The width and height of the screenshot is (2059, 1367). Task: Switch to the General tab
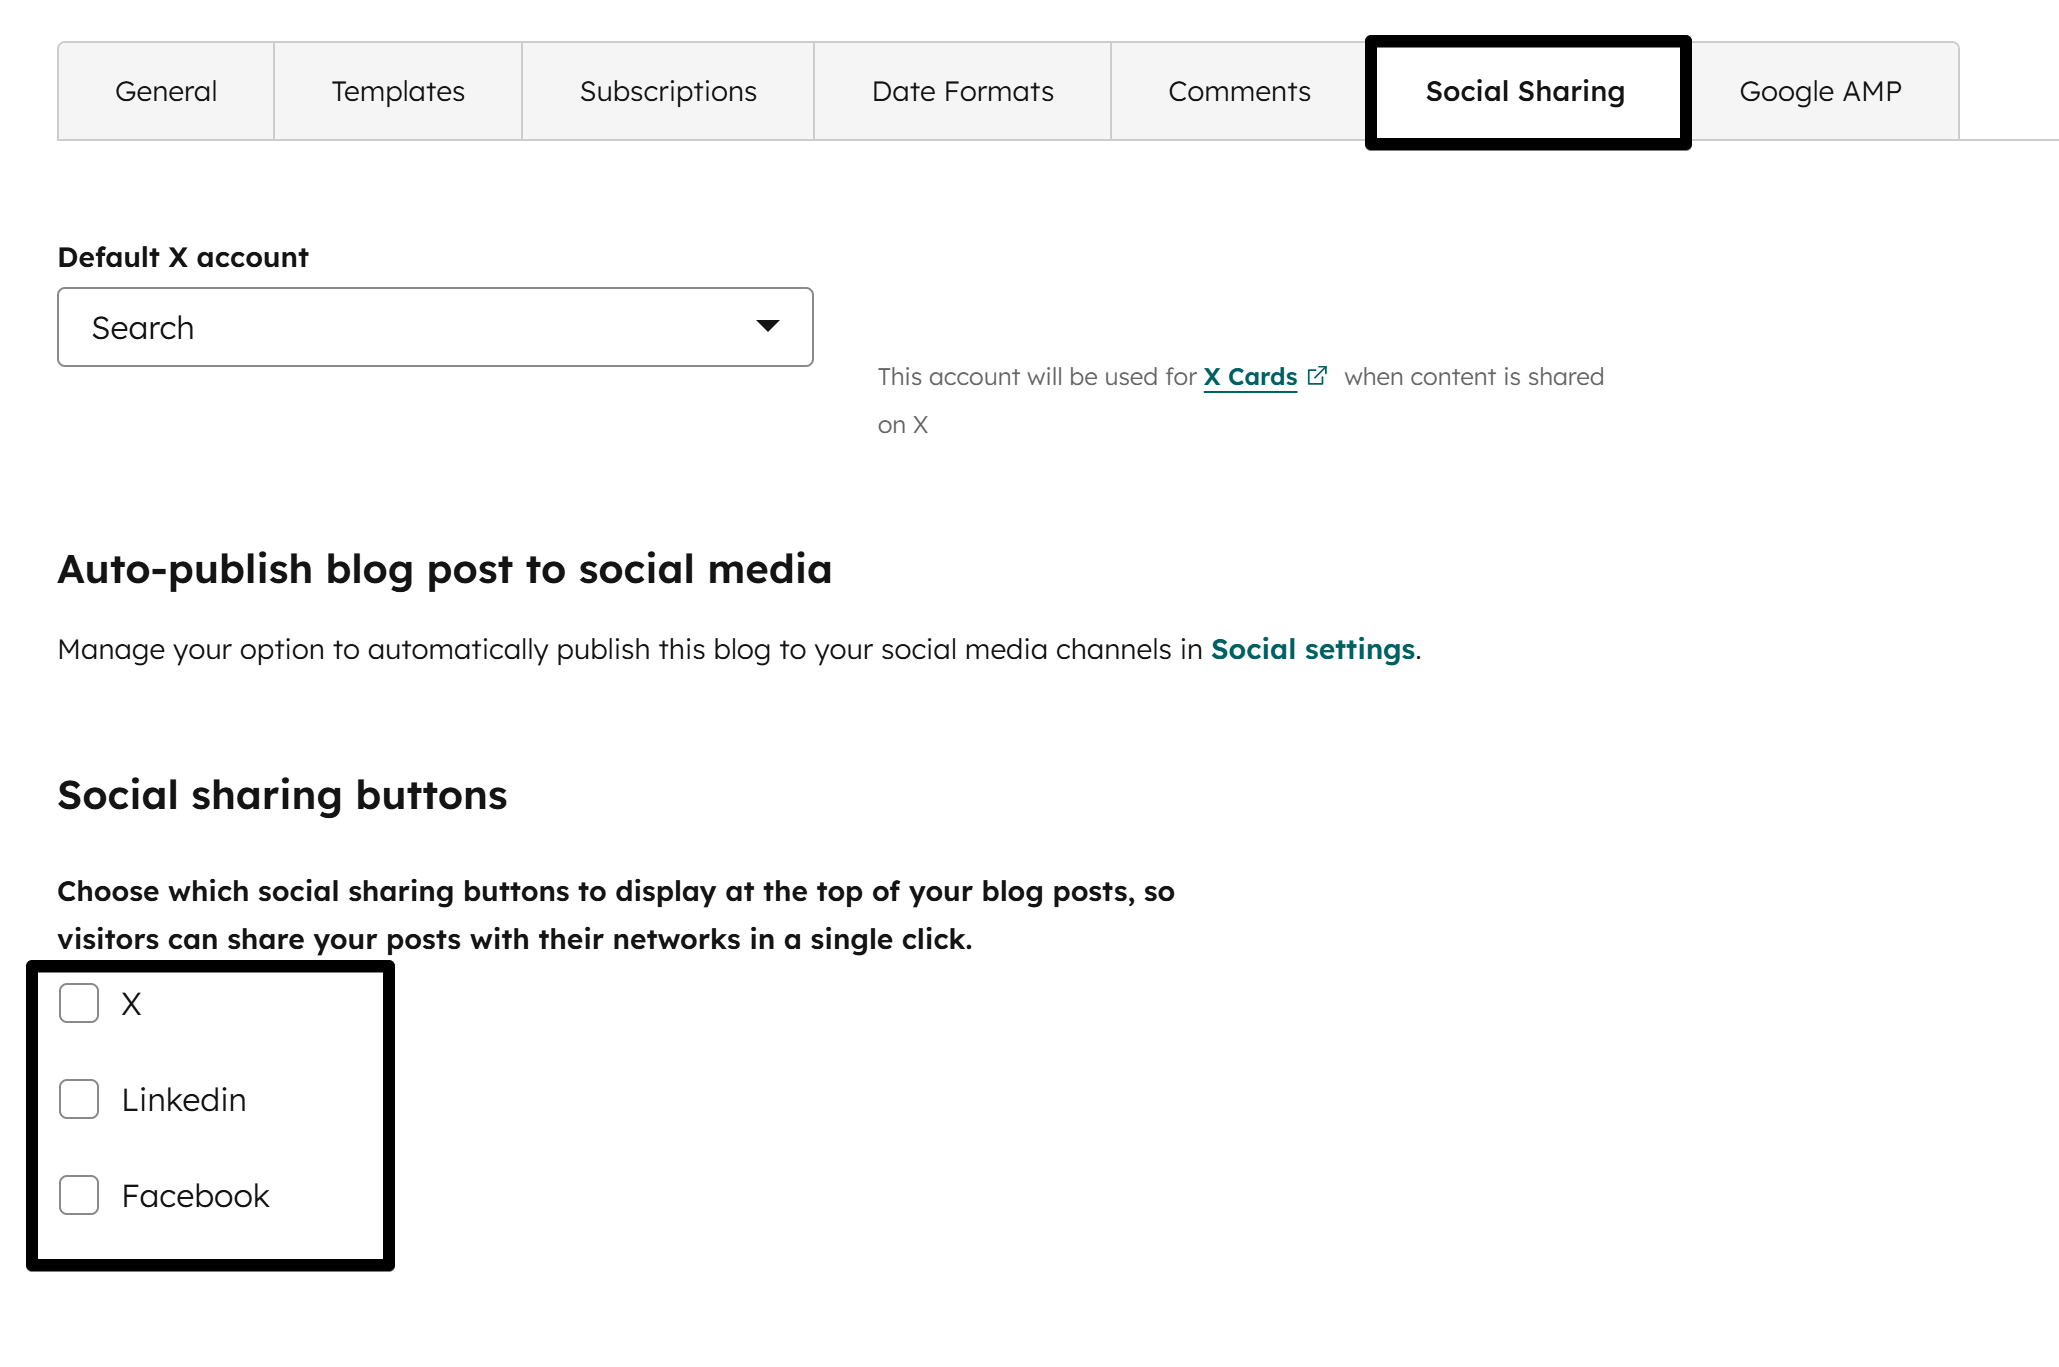click(x=165, y=90)
